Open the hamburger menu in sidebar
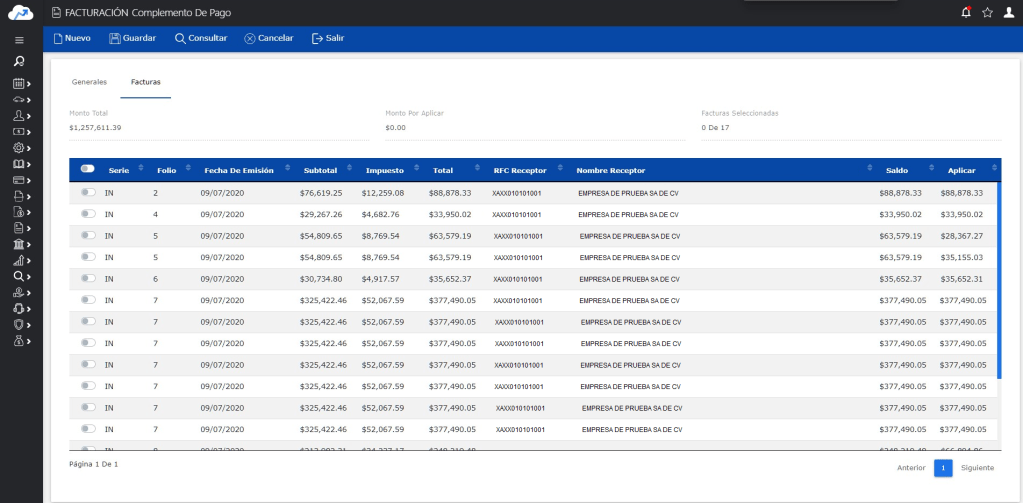1023x503 pixels. coord(19,40)
